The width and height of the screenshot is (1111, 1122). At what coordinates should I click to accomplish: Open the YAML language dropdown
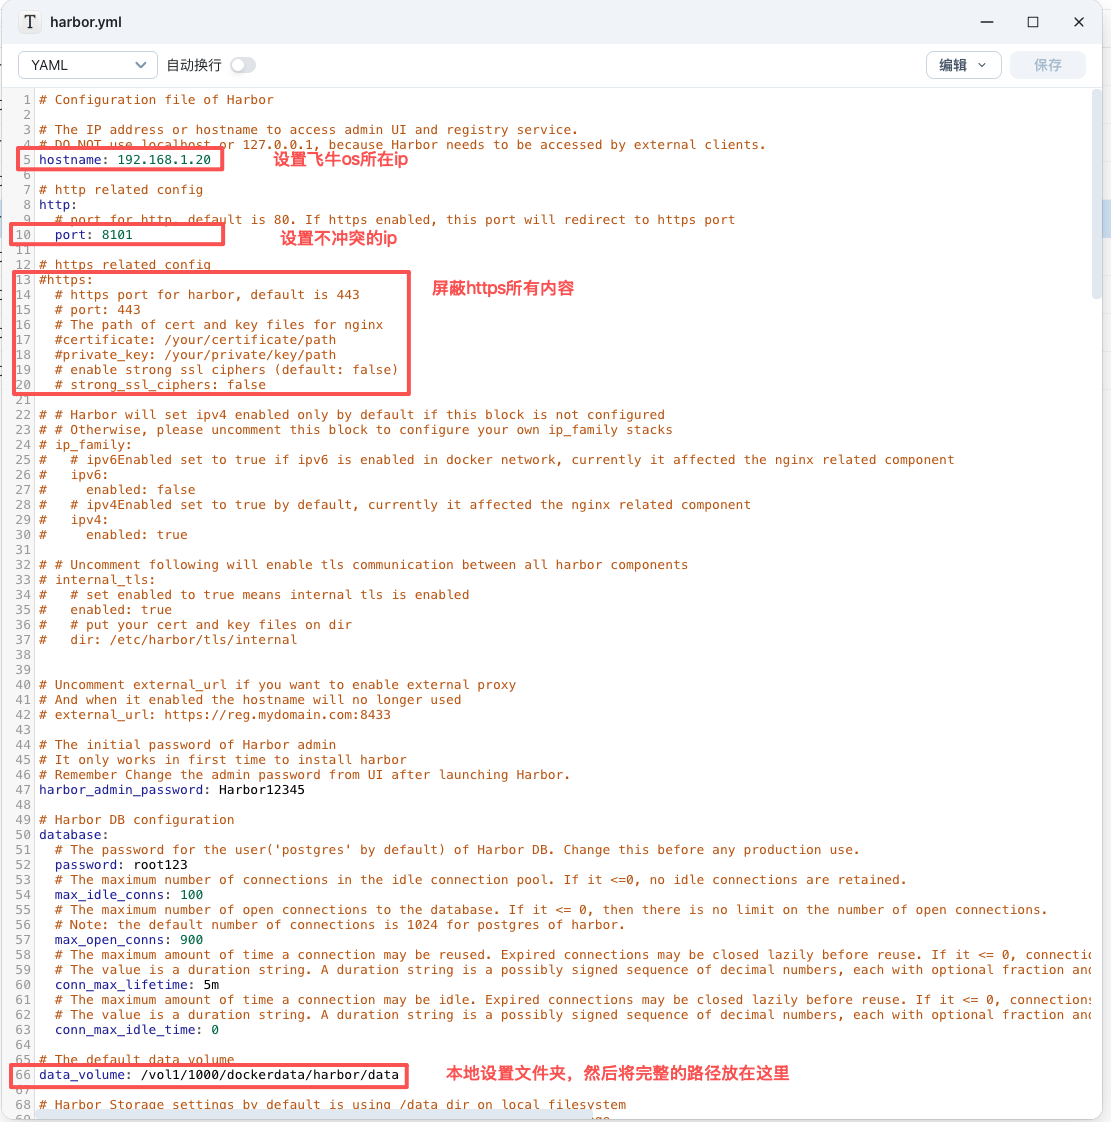pyautogui.click(x=88, y=65)
